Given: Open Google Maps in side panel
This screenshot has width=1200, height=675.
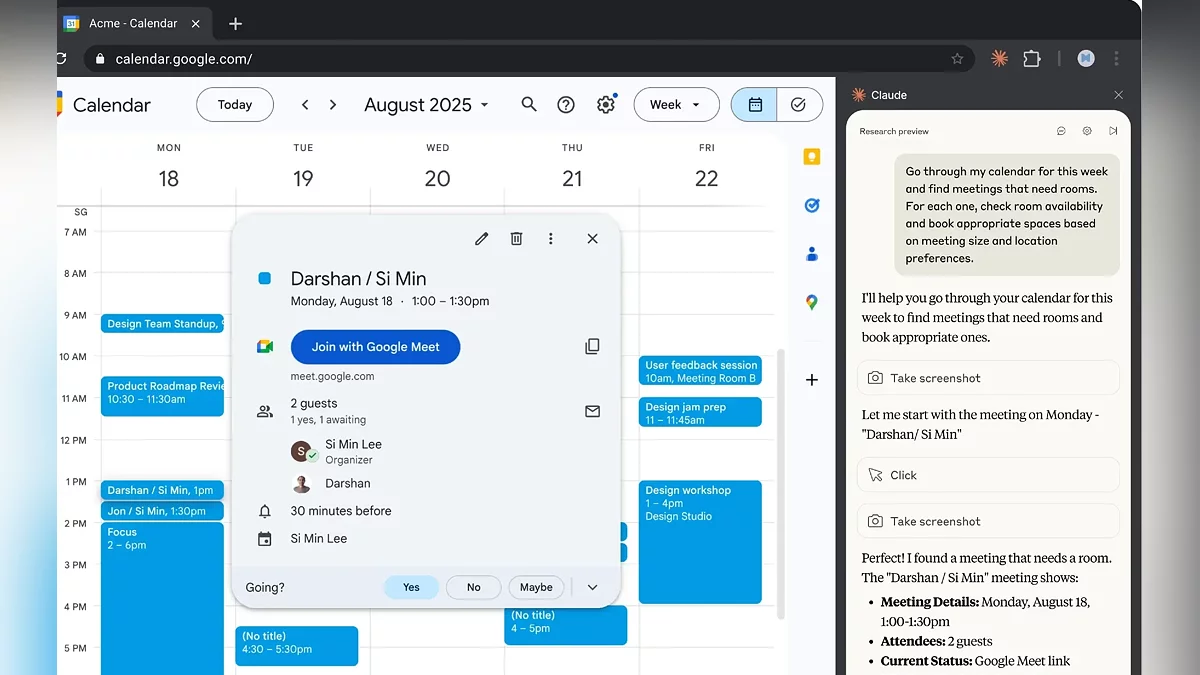Looking at the screenshot, I should 812,302.
